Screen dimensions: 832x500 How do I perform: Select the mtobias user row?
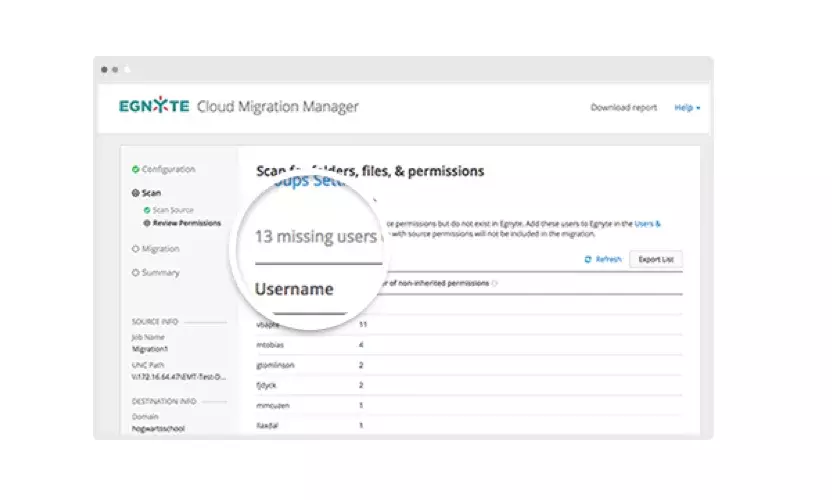point(469,344)
